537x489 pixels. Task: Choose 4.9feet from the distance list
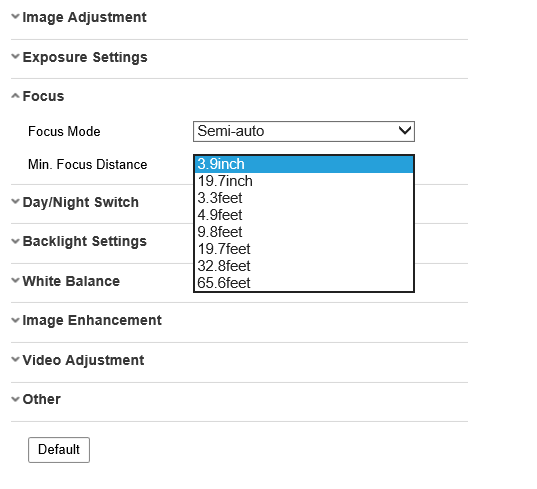[x=304, y=215]
